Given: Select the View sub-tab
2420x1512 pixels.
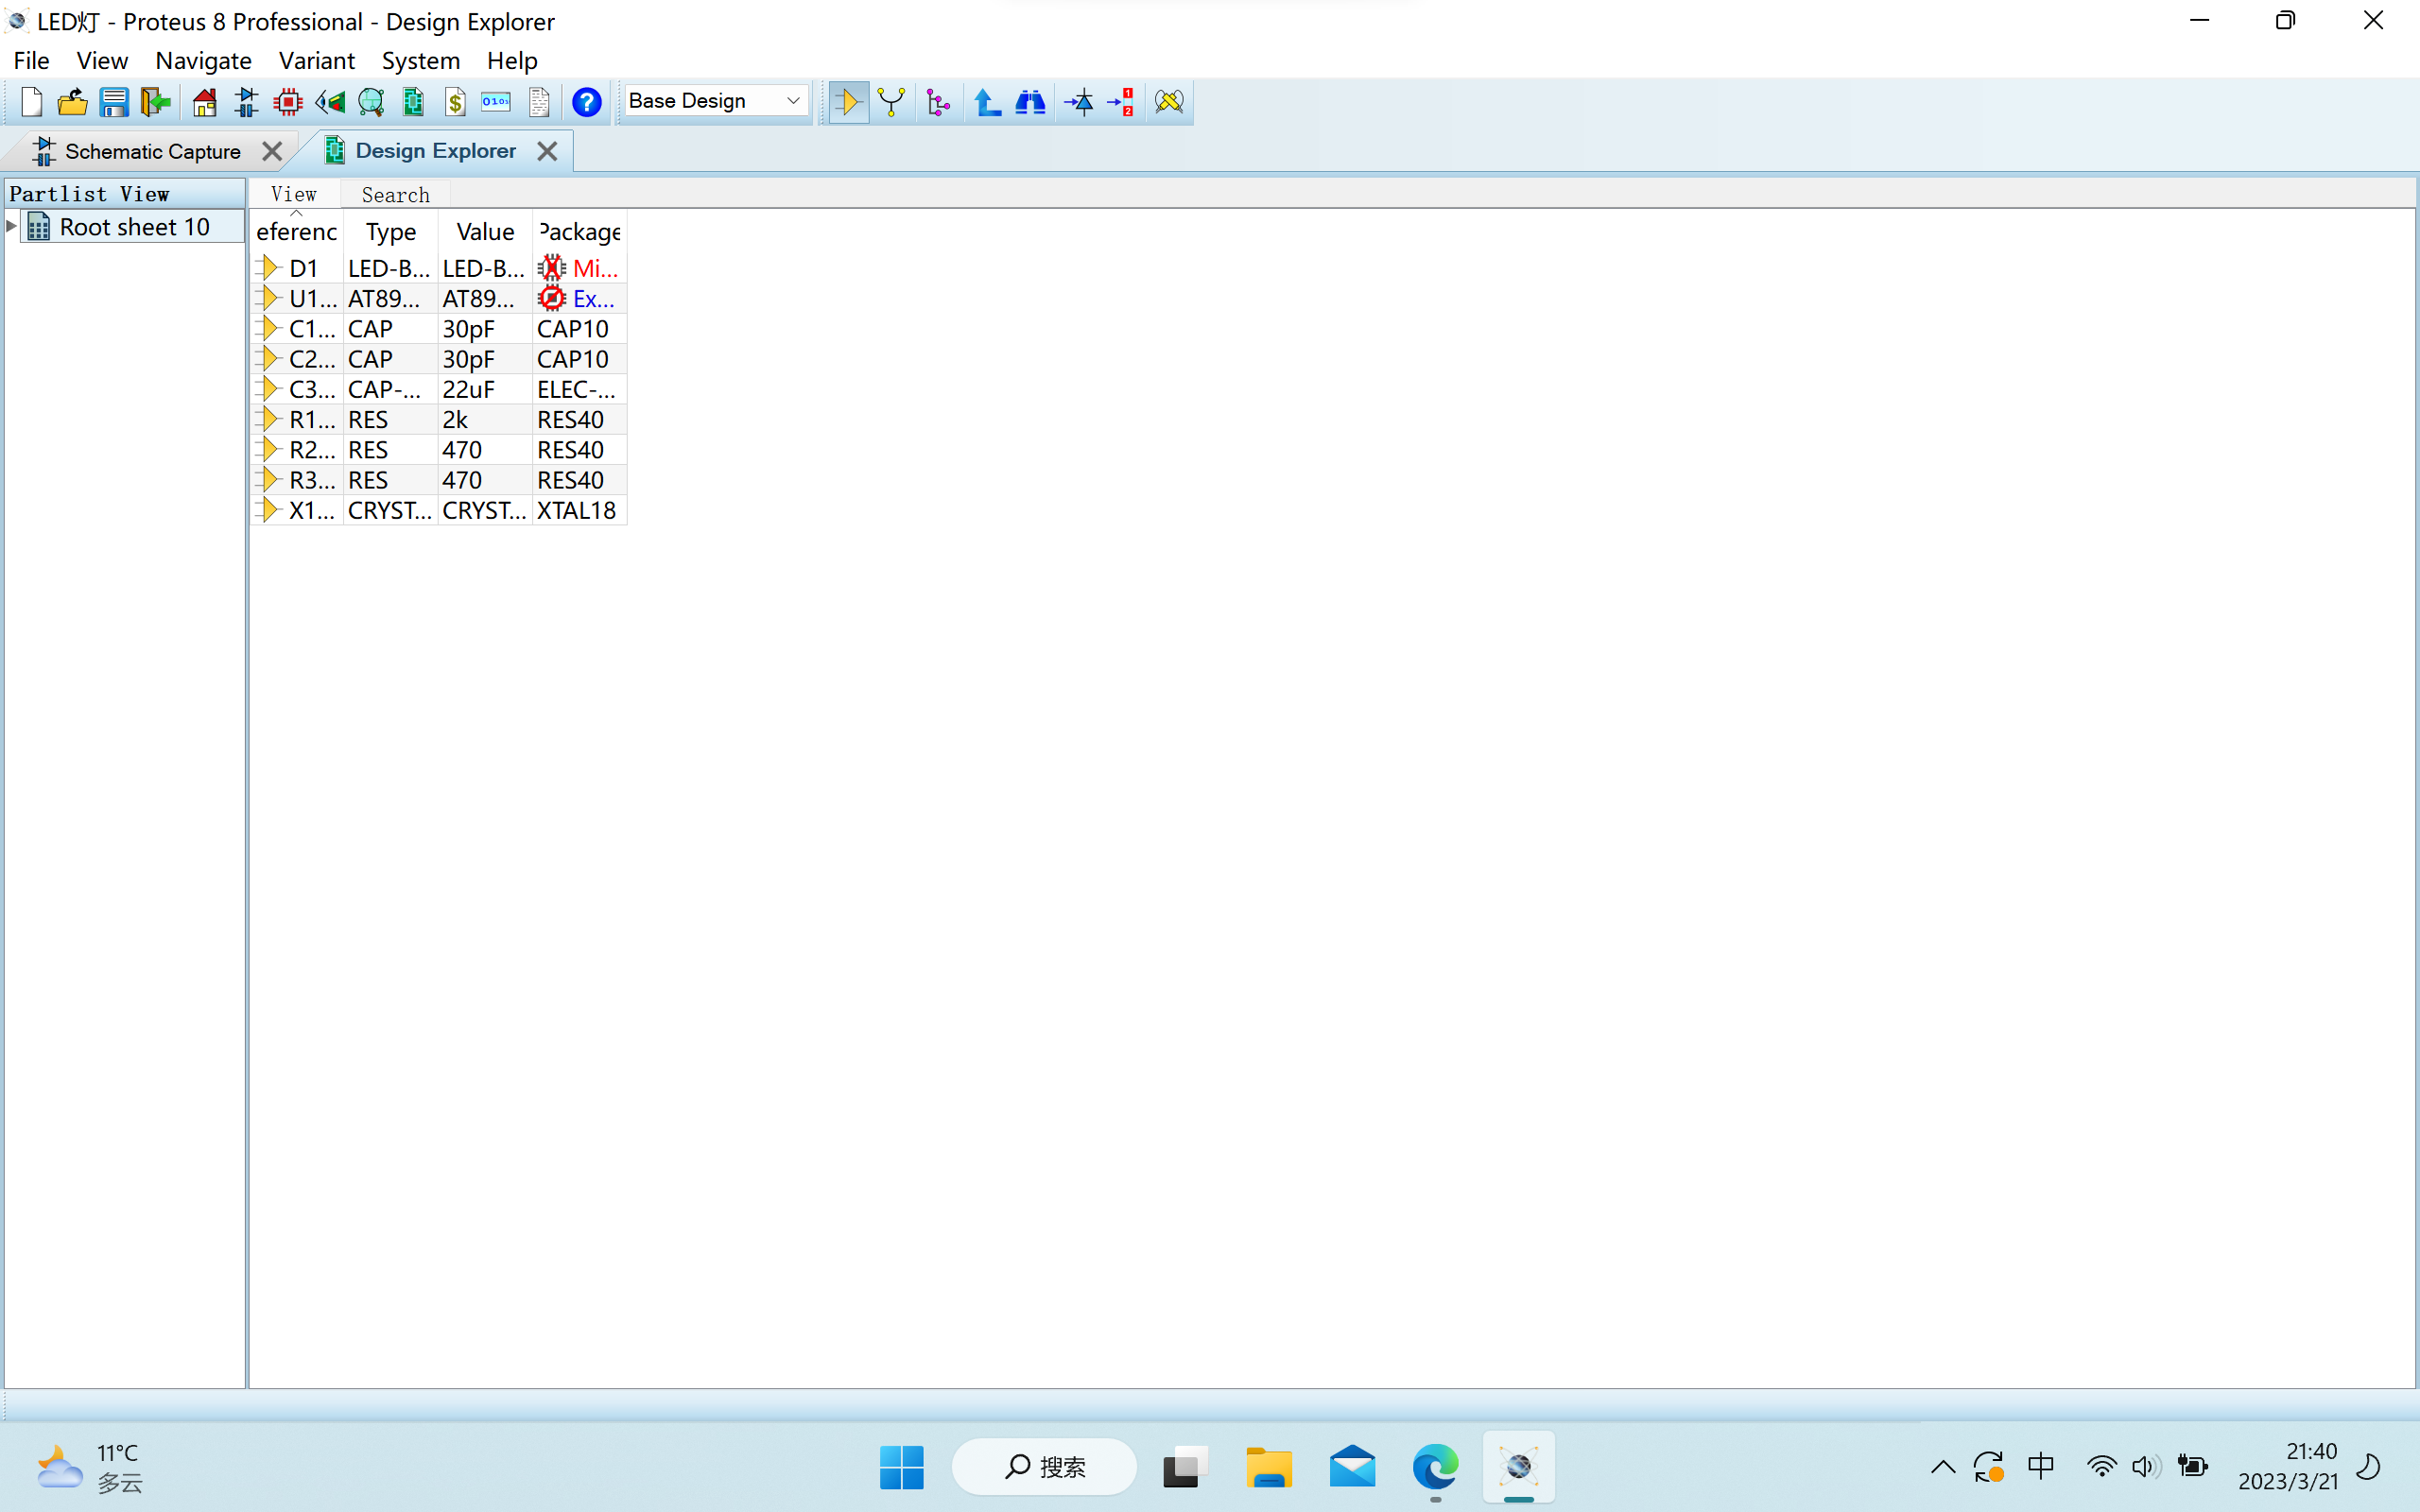Looking at the screenshot, I should 294,194.
